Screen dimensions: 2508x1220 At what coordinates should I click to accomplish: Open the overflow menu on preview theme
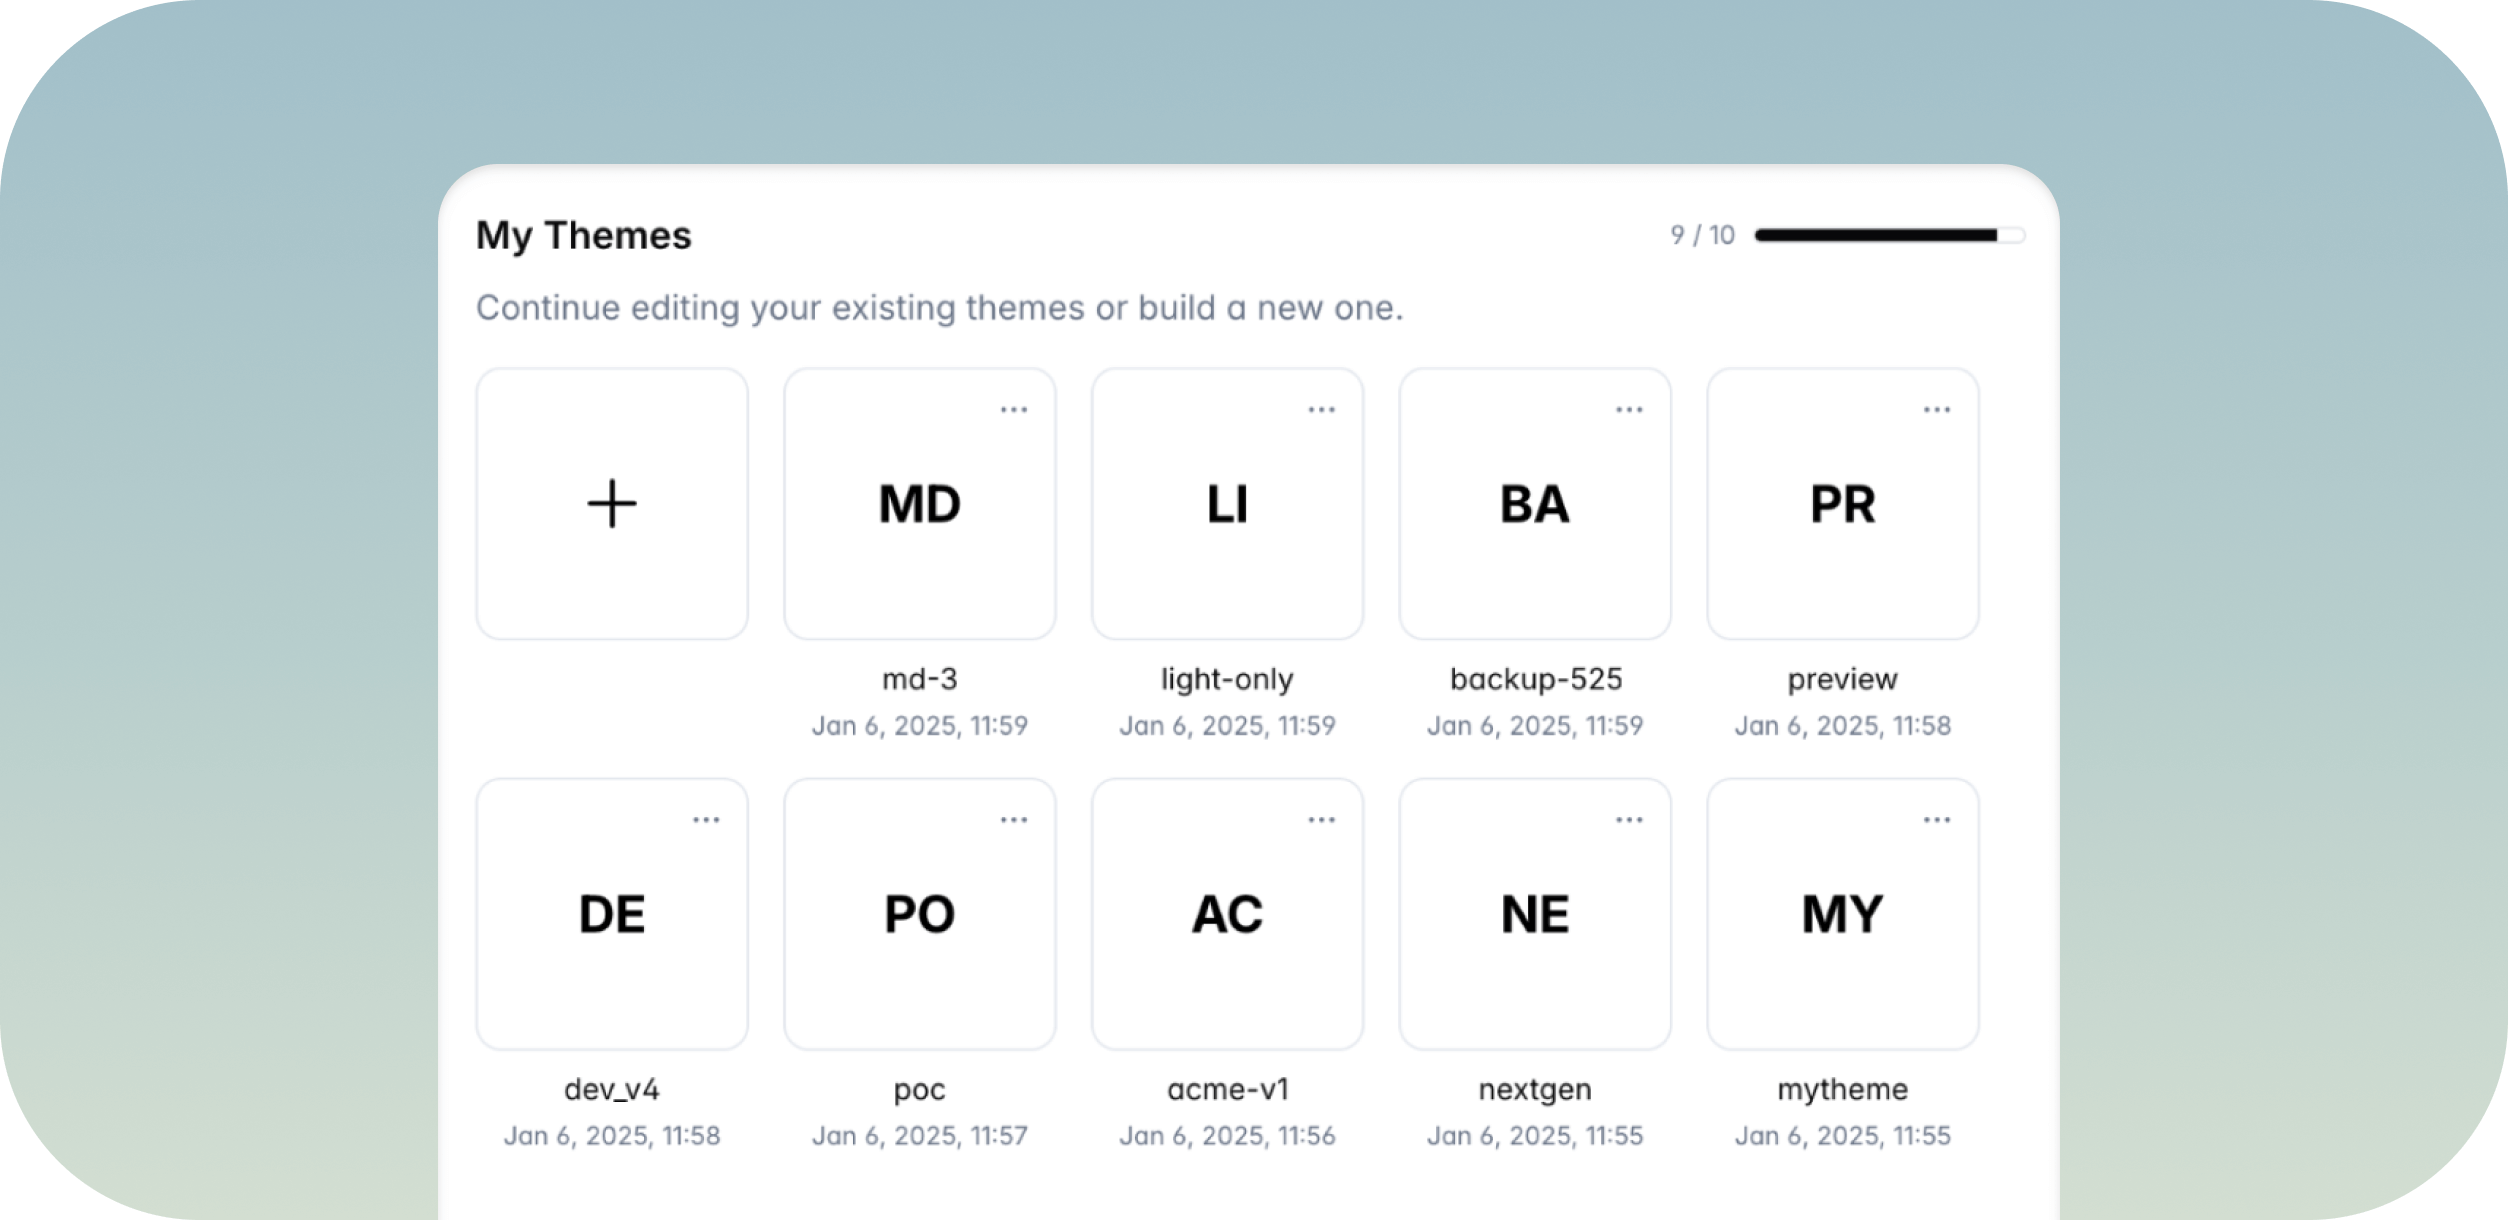click(x=1936, y=407)
